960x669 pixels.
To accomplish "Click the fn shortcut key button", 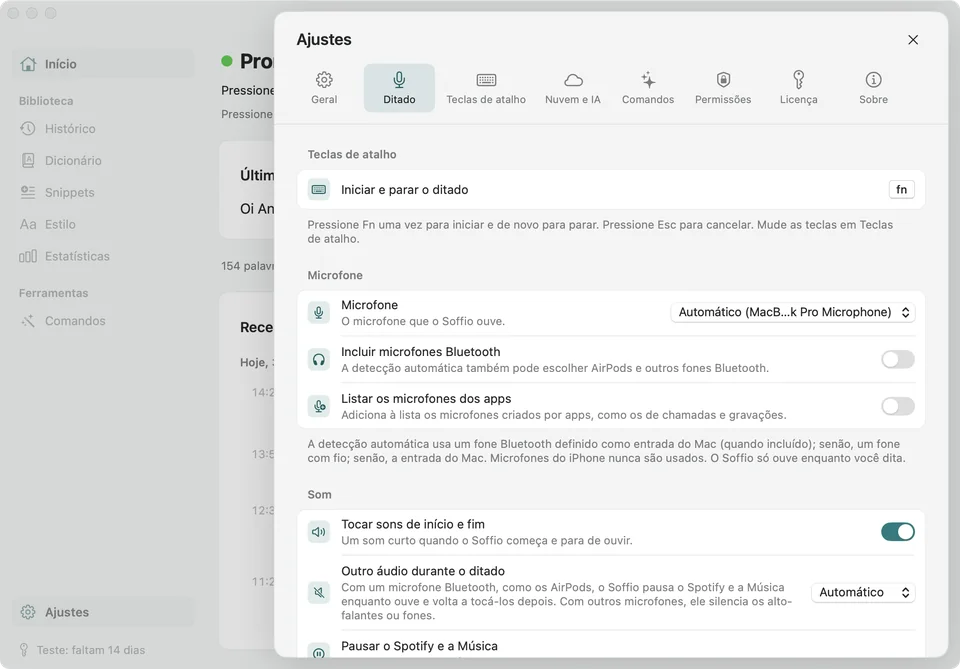I will tap(901, 190).
